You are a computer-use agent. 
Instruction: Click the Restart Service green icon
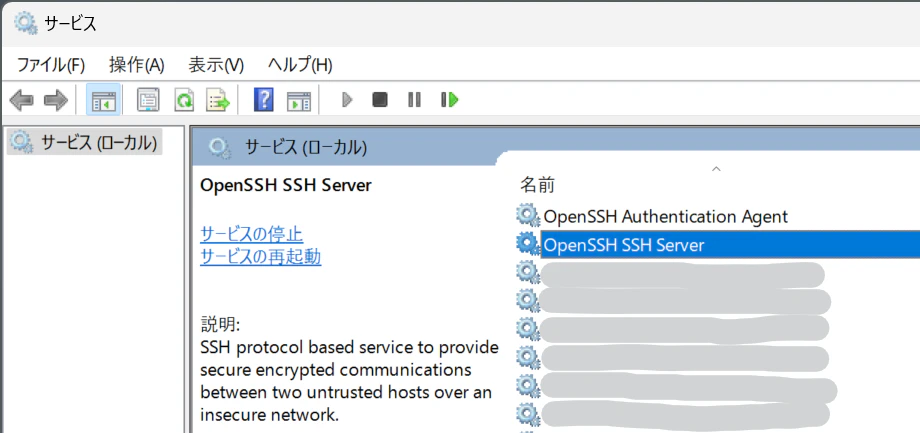click(449, 100)
